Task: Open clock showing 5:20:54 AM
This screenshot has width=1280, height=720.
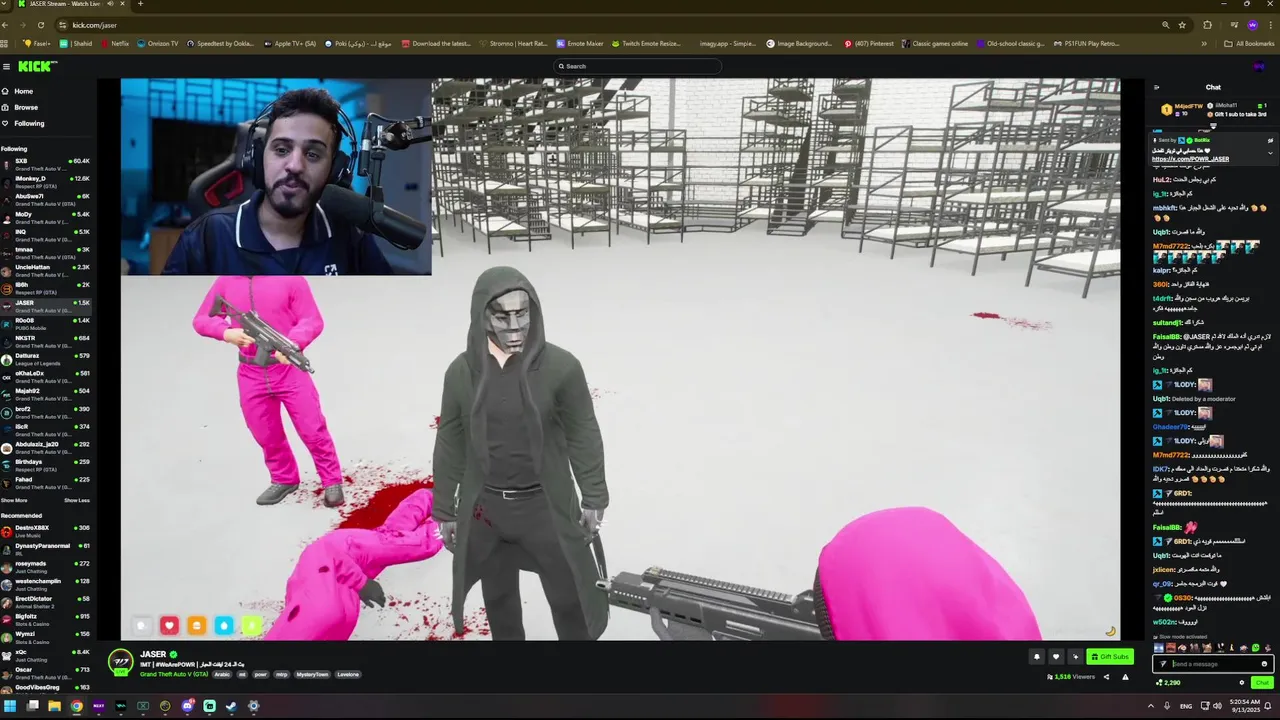Action: point(1246,706)
